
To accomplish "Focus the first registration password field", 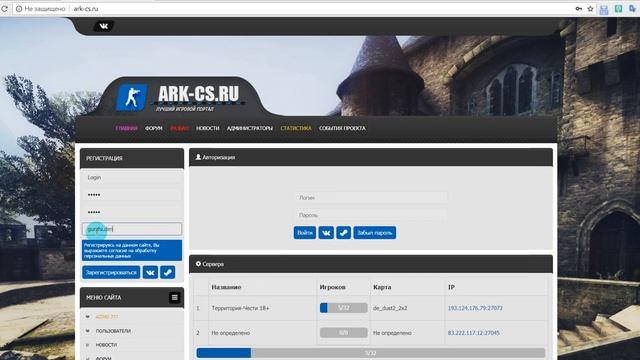I will pos(132,195).
